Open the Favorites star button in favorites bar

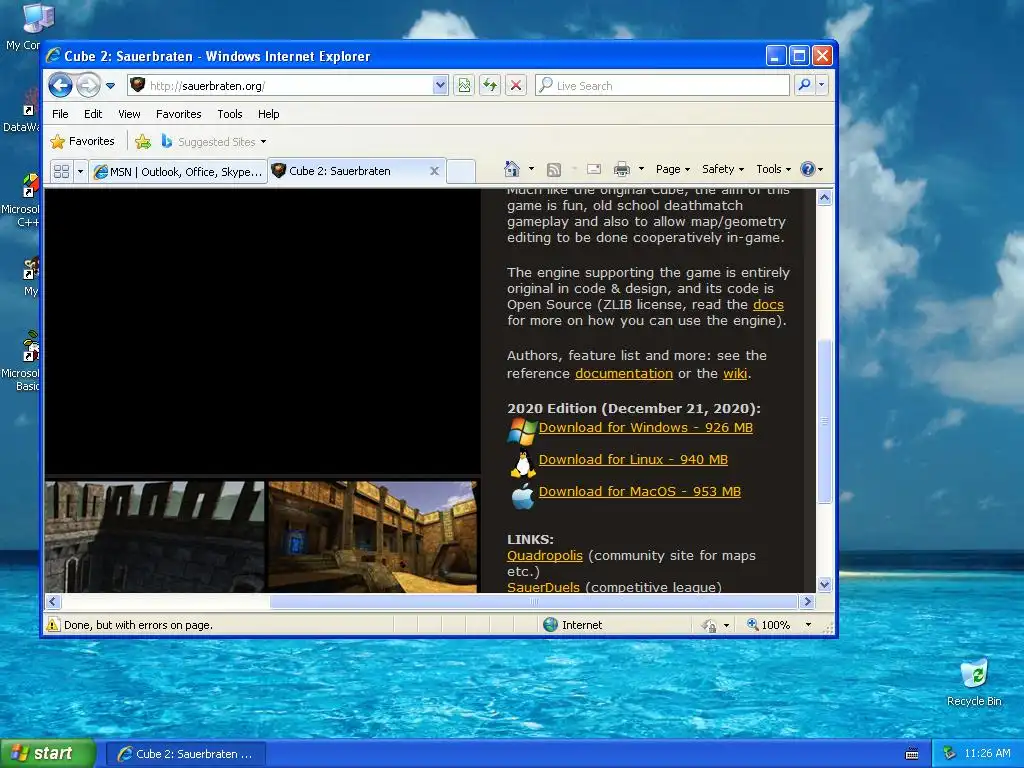tap(83, 141)
